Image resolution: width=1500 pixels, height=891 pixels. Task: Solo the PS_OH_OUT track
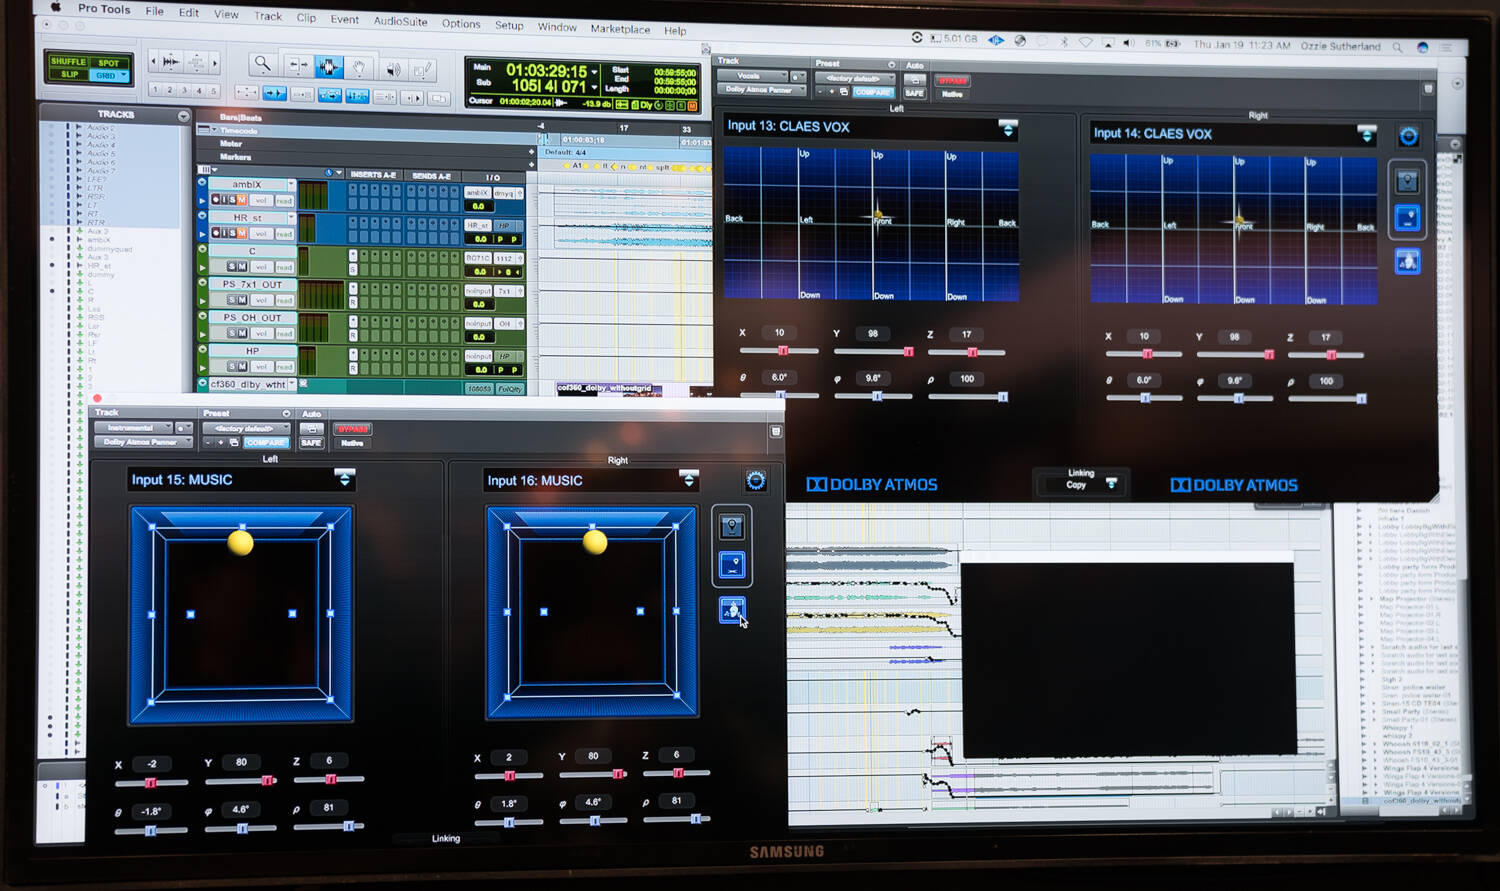click(231, 333)
